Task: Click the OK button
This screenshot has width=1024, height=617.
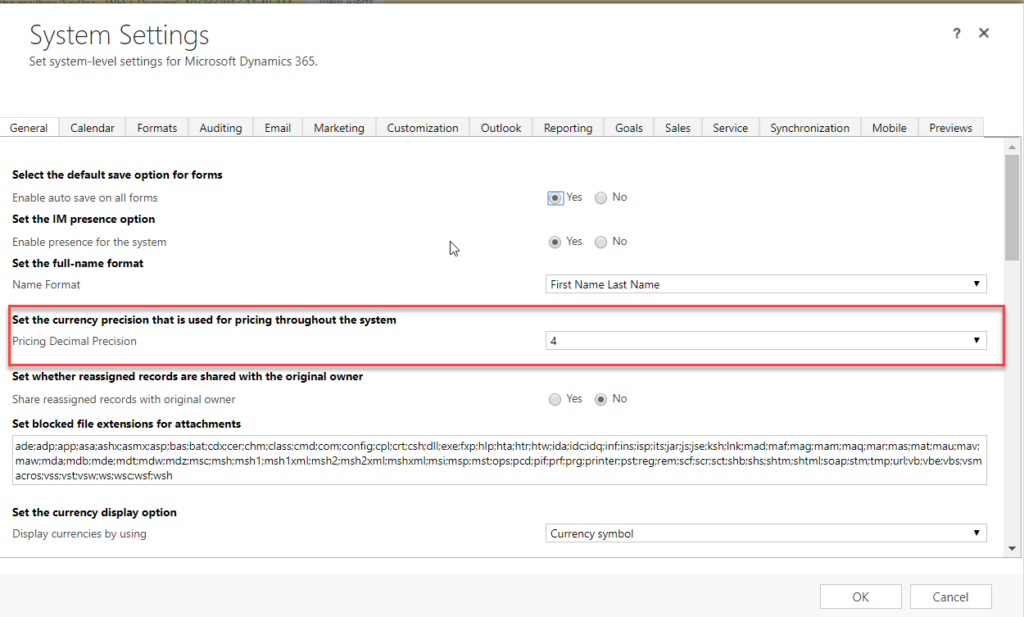Action: (x=860, y=597)
